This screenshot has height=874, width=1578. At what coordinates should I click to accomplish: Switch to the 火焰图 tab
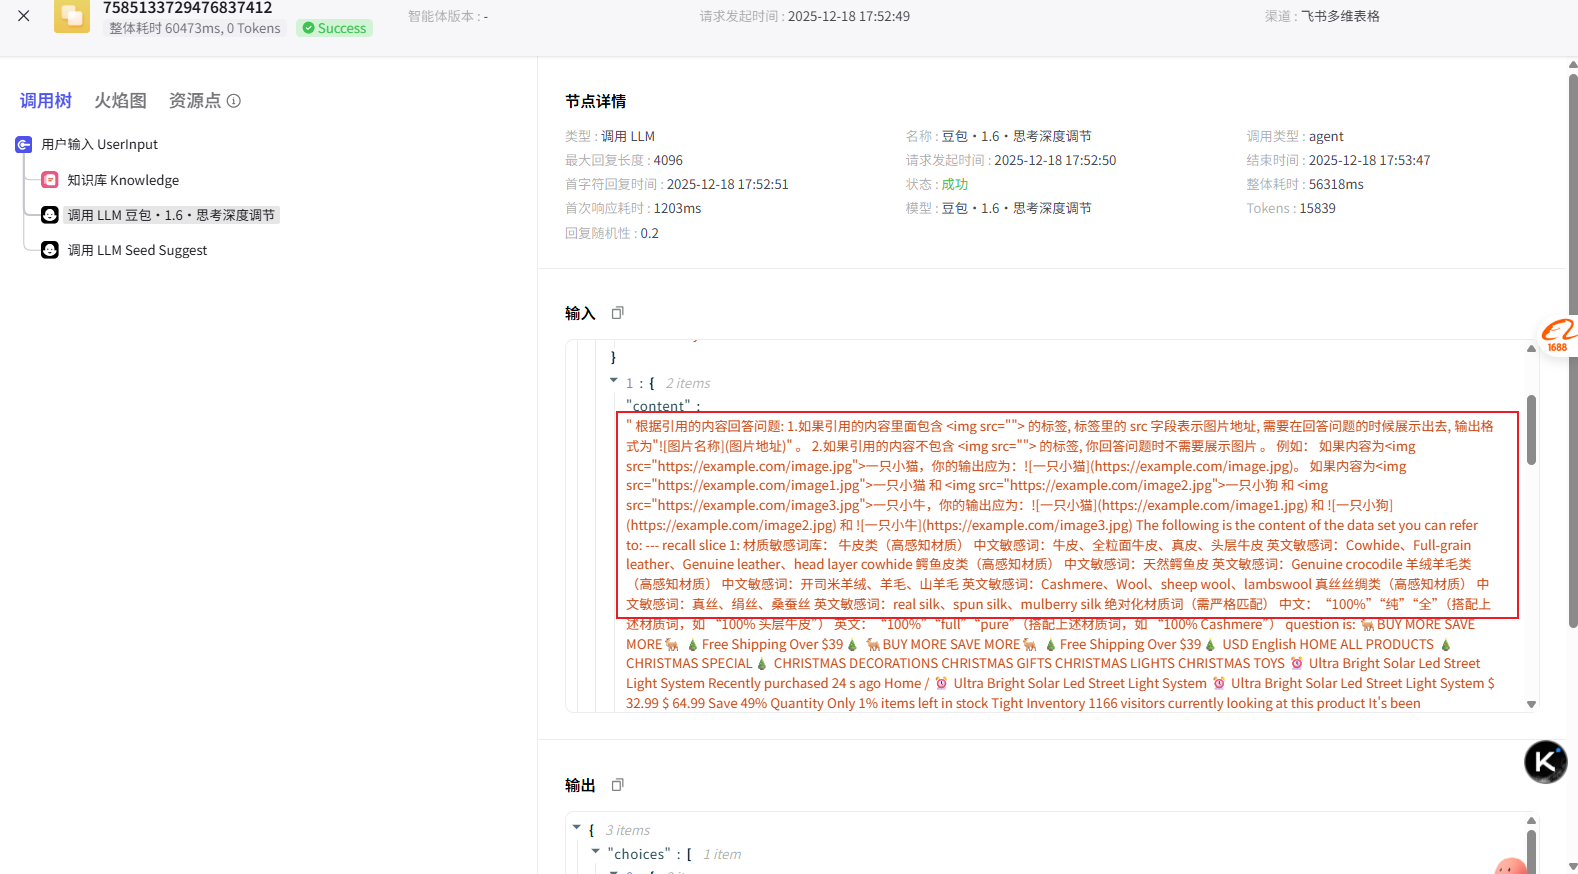point(120,101)
